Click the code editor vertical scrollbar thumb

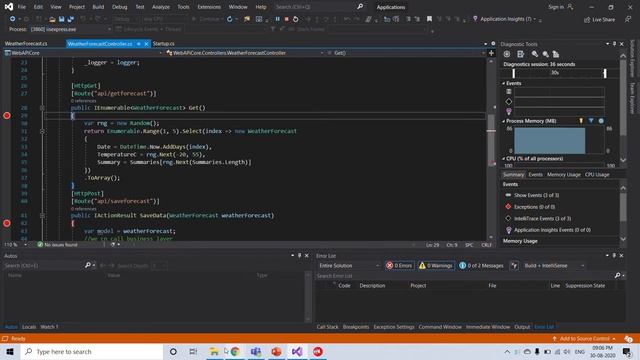click(x=491, y=141)
